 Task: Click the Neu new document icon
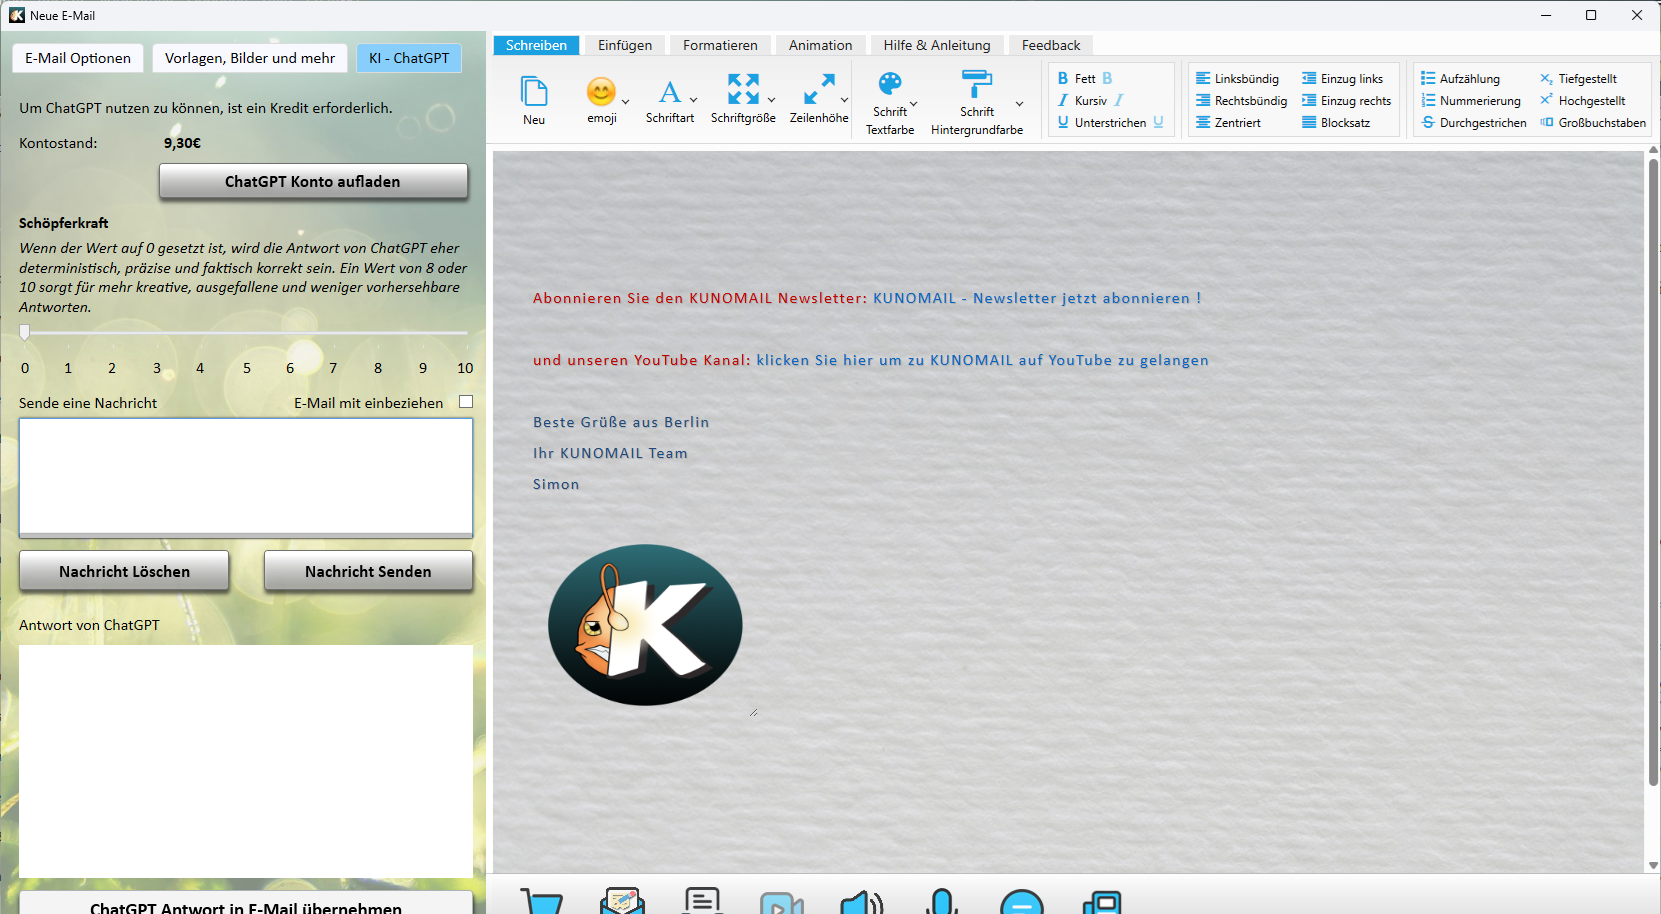(x=534, y=92)
